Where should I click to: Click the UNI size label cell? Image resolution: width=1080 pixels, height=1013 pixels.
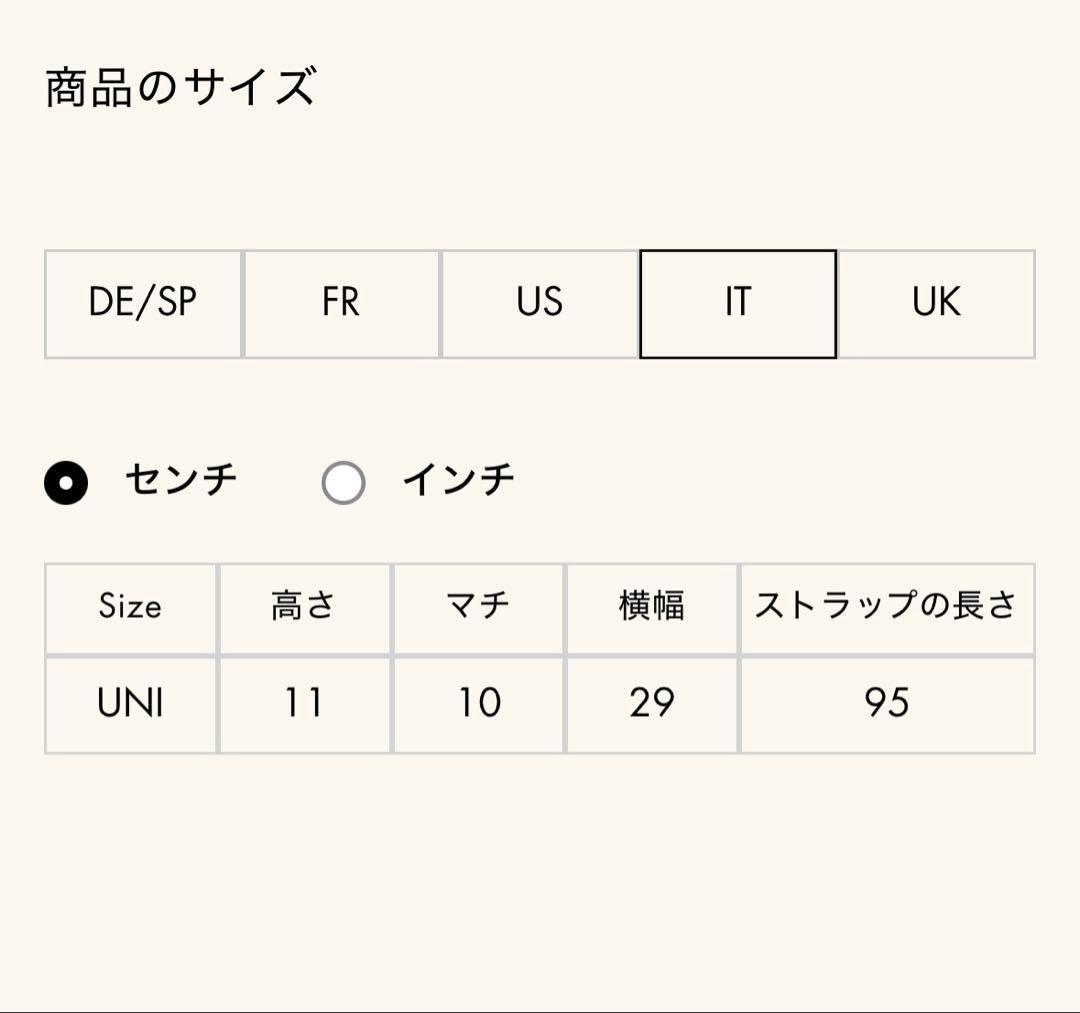(x=129, y=703)
